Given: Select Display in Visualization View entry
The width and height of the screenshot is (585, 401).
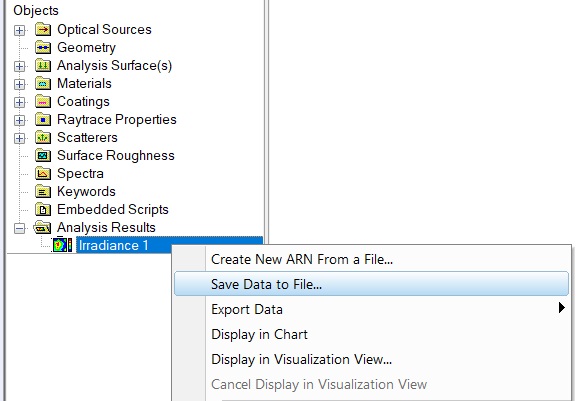Looking at the screenshot, I should click(301, 359).
